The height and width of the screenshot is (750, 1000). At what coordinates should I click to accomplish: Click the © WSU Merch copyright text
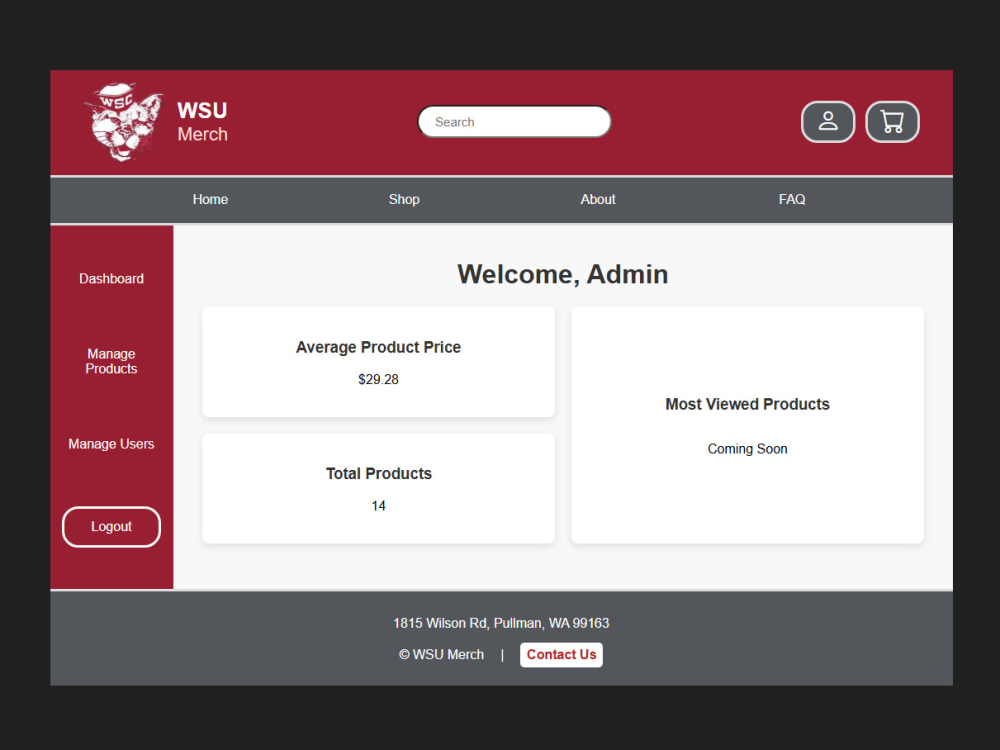(x=441, y=655)
